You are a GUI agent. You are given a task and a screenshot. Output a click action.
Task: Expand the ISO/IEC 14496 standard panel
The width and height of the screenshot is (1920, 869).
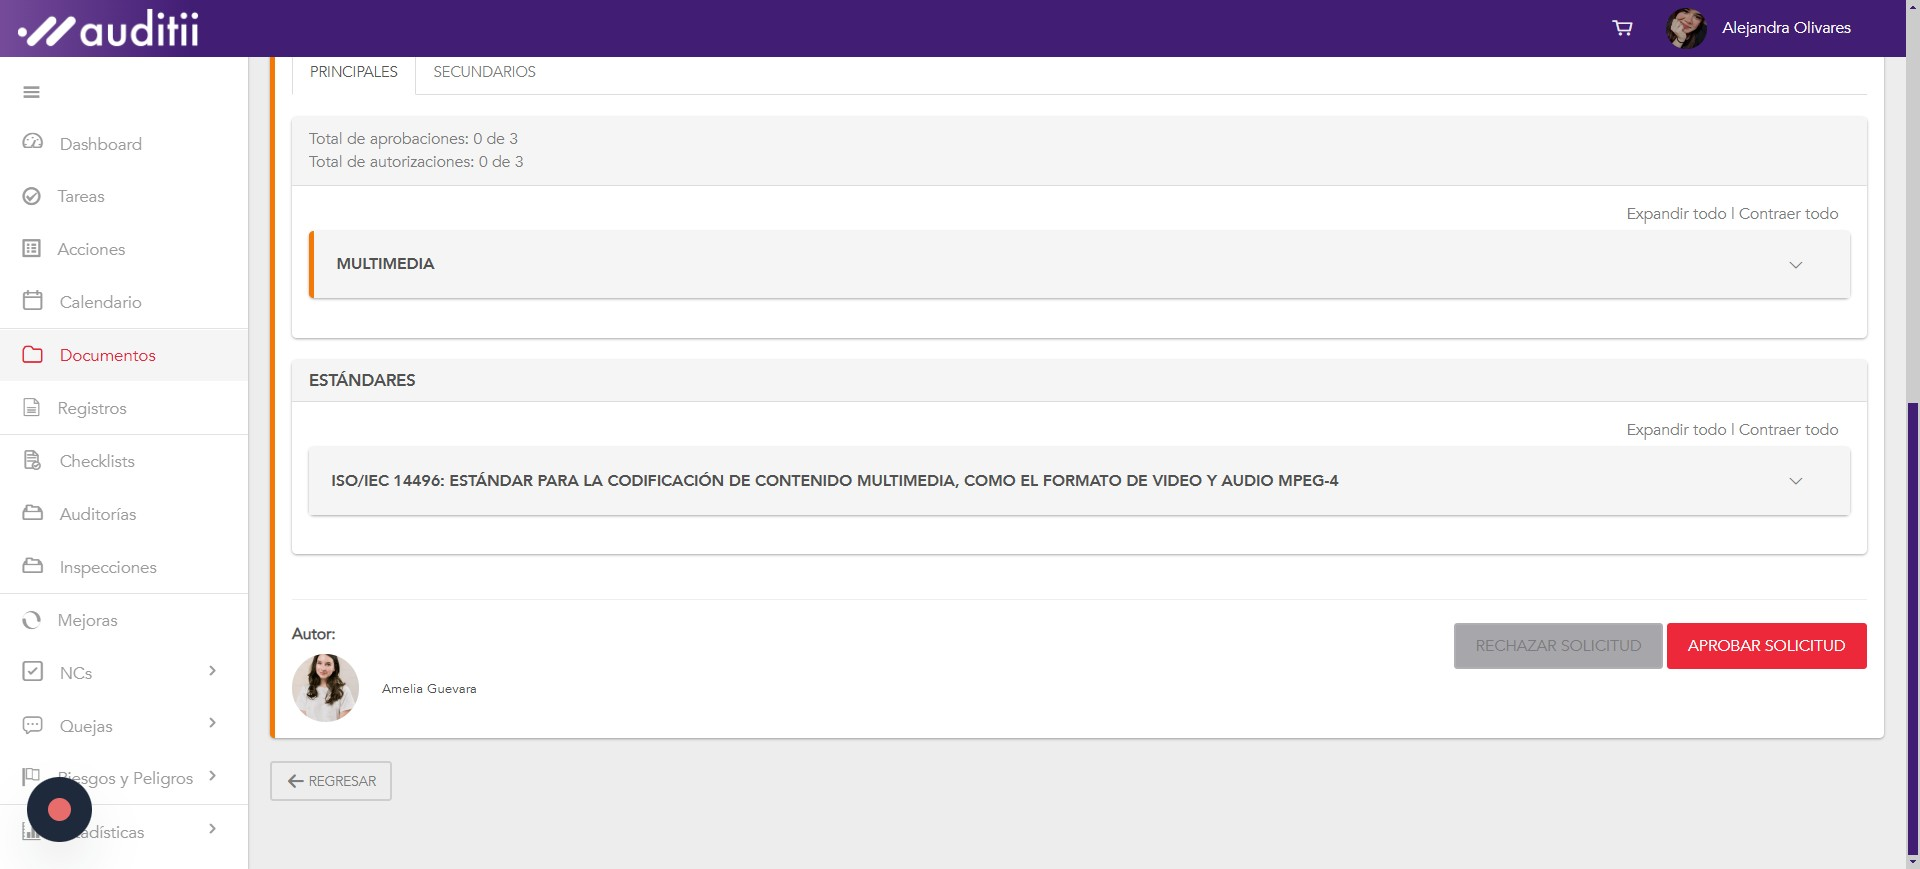[x=1795, y=481]
